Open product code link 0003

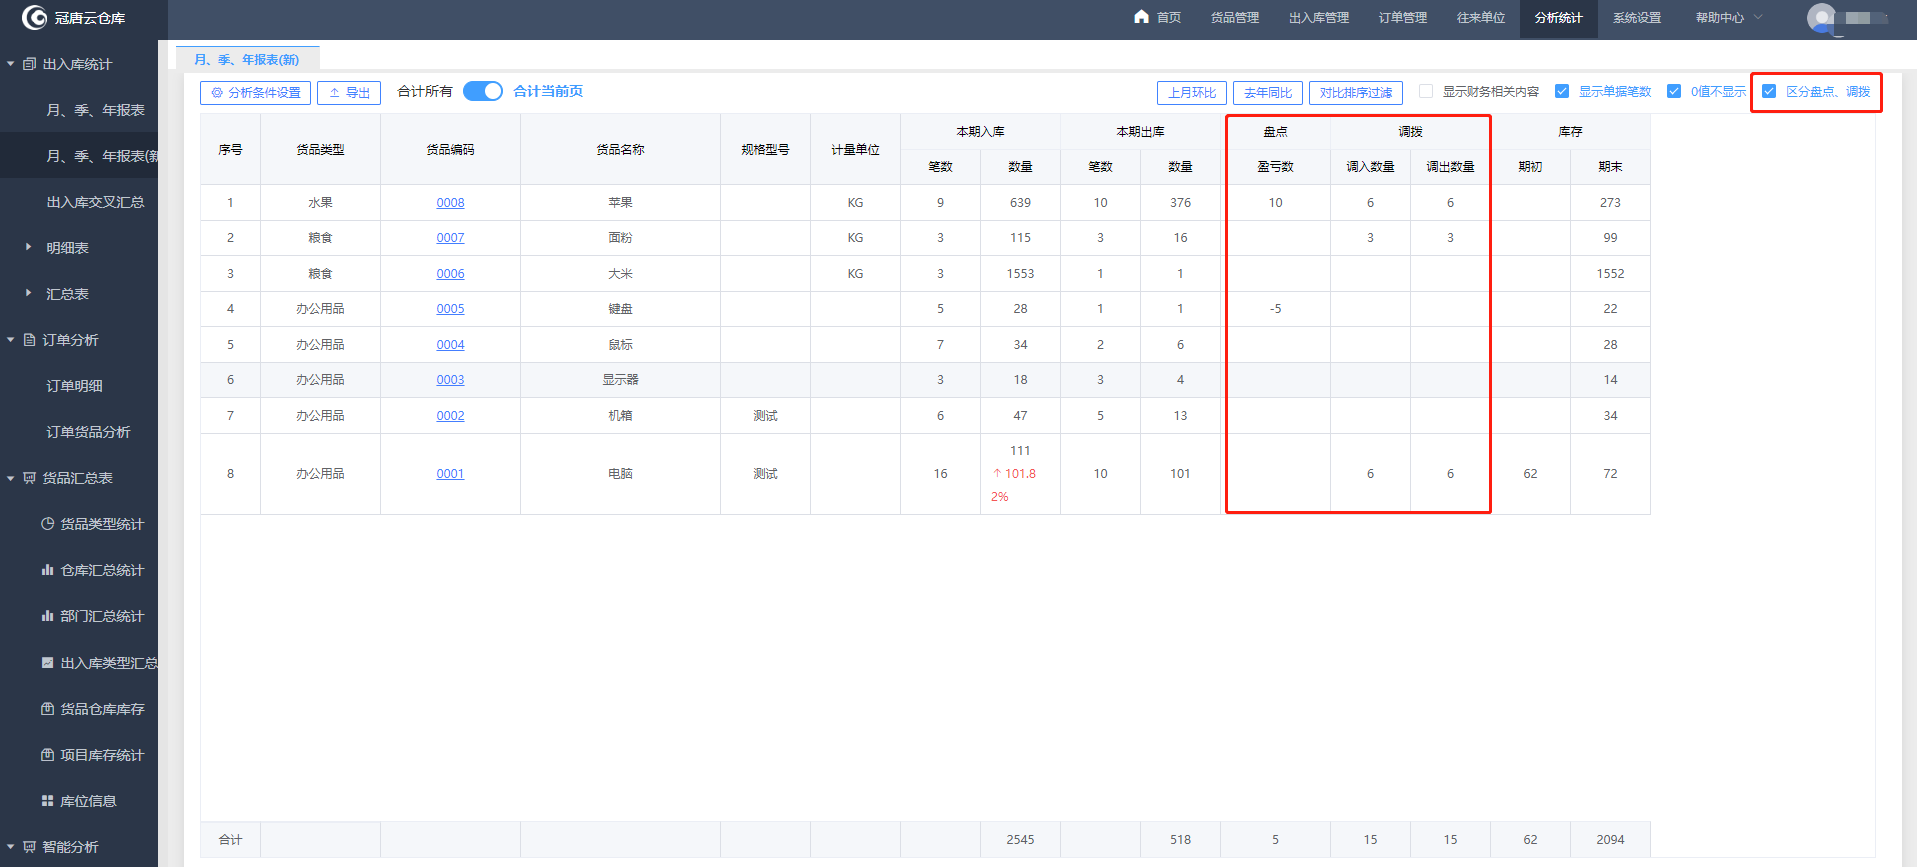coord(450,380)
